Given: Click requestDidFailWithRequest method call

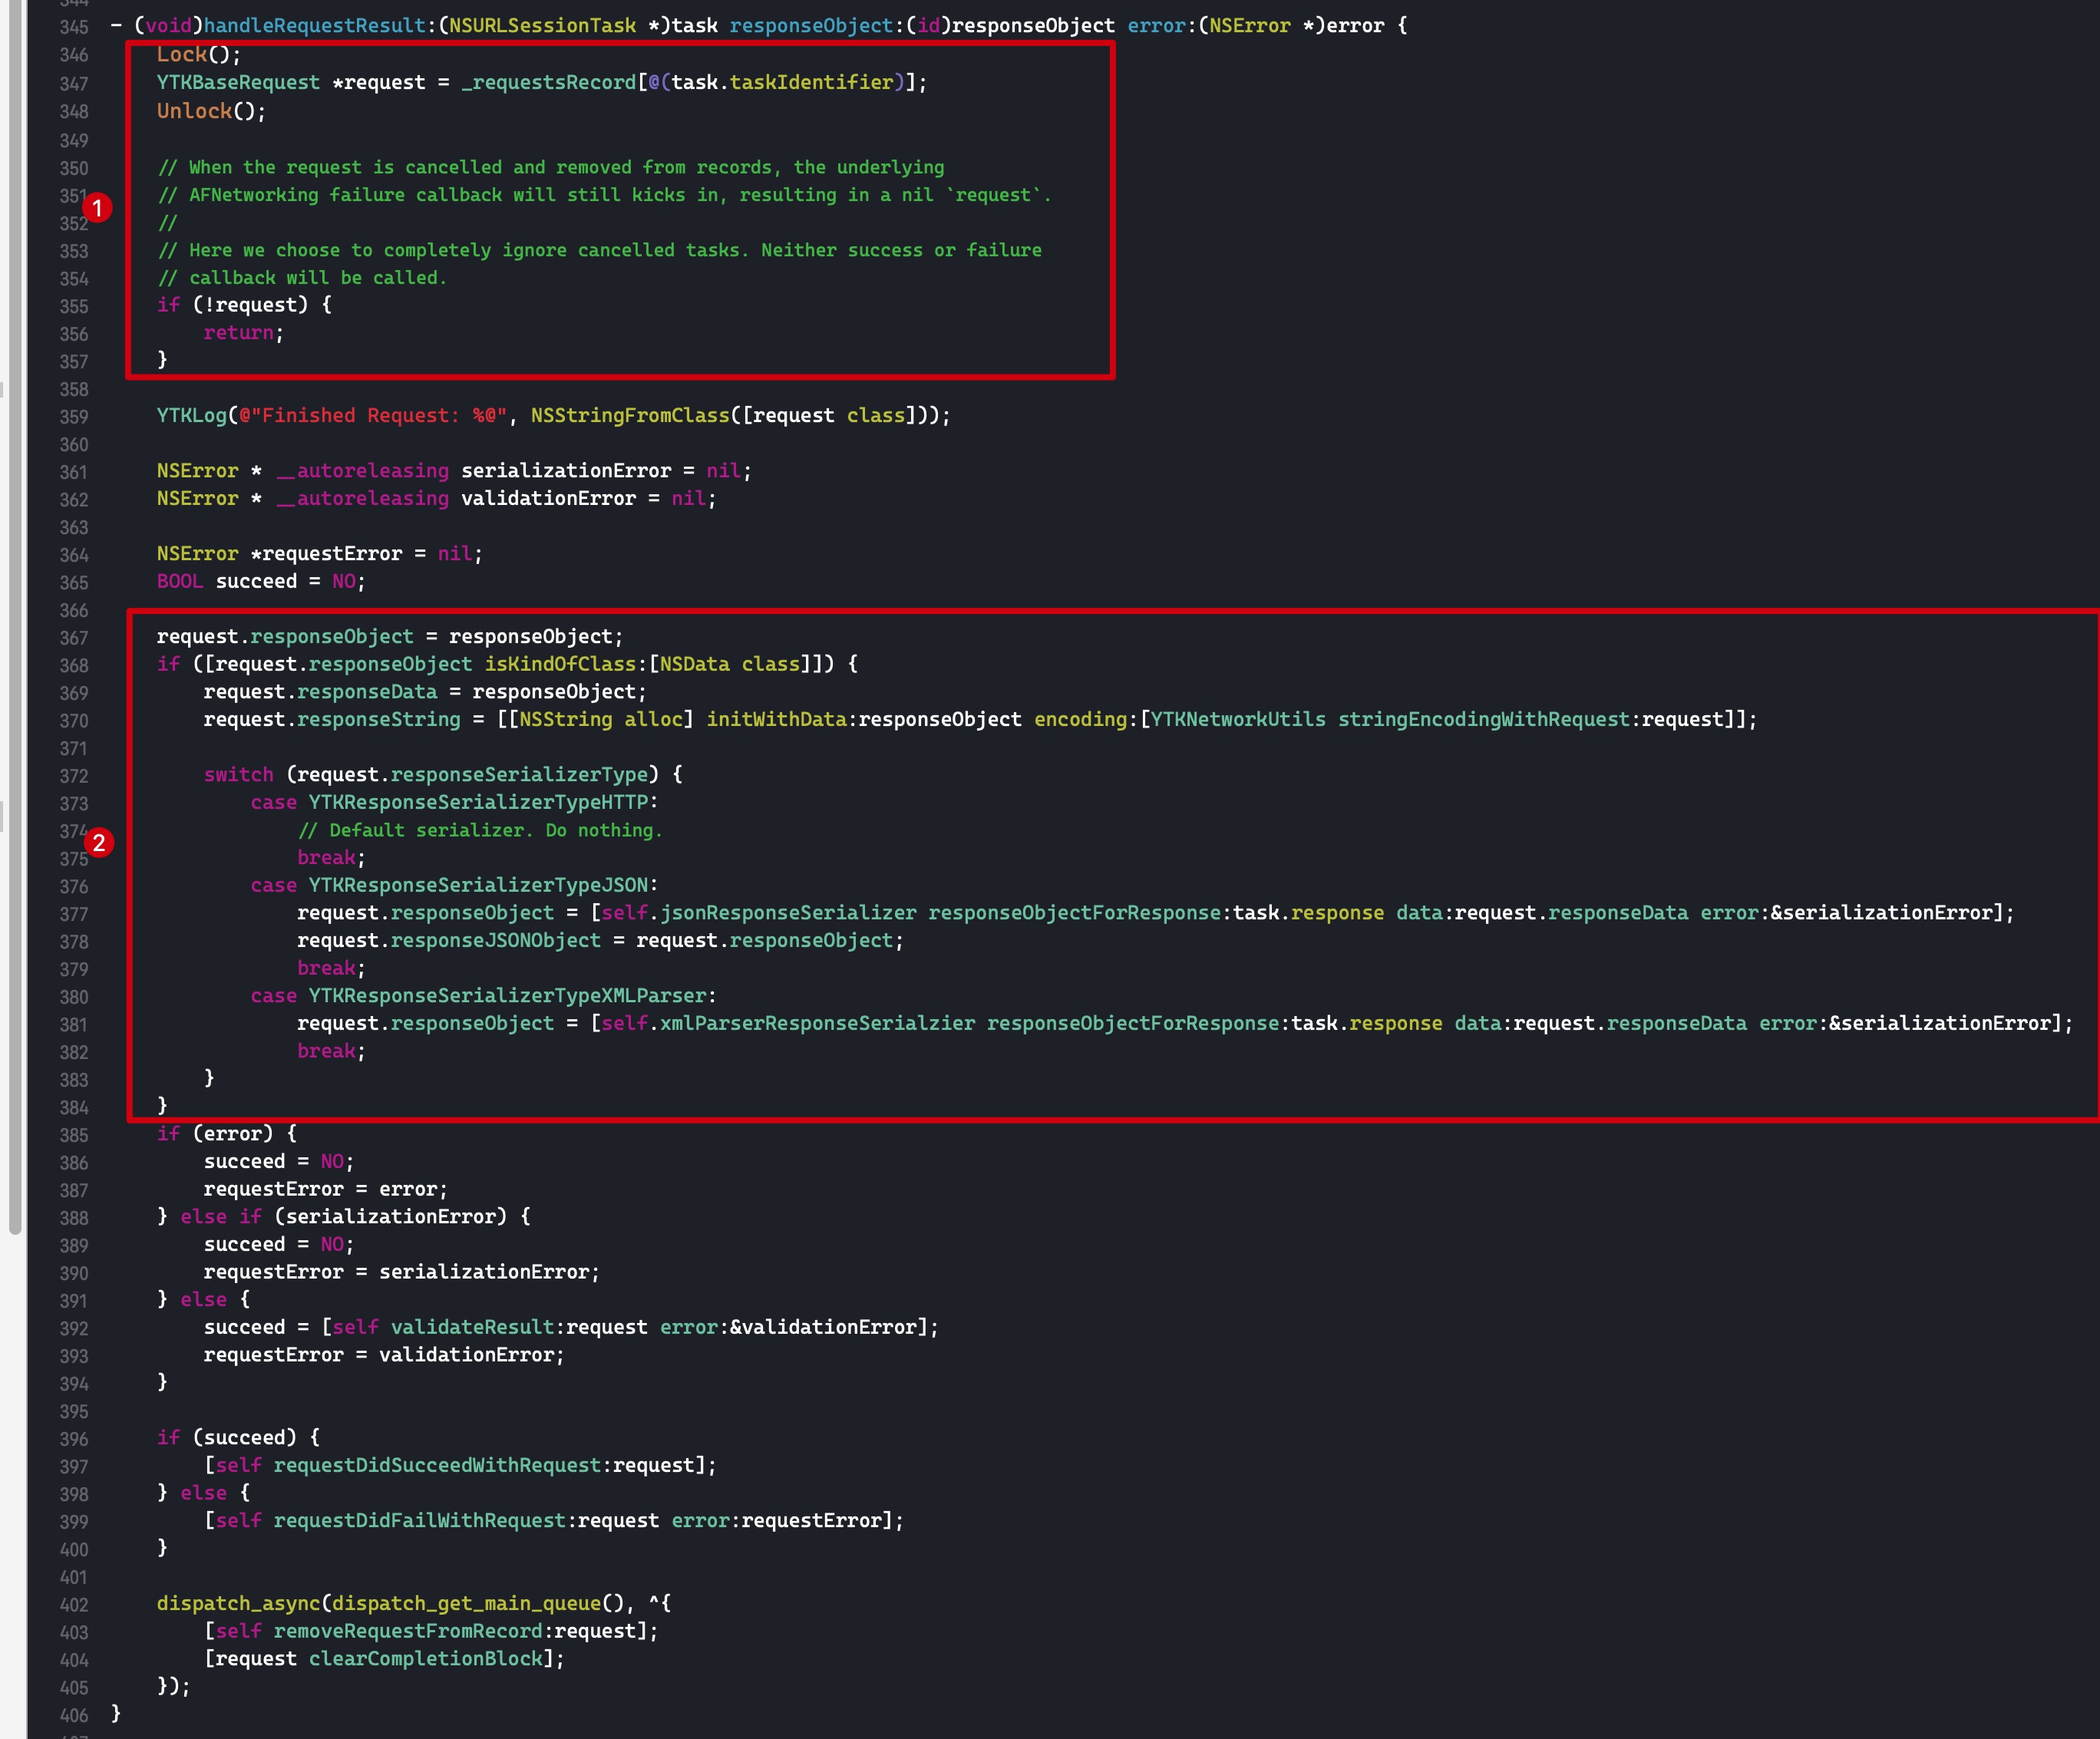Looking at the screenshot, I should (x=420, y=1520).
